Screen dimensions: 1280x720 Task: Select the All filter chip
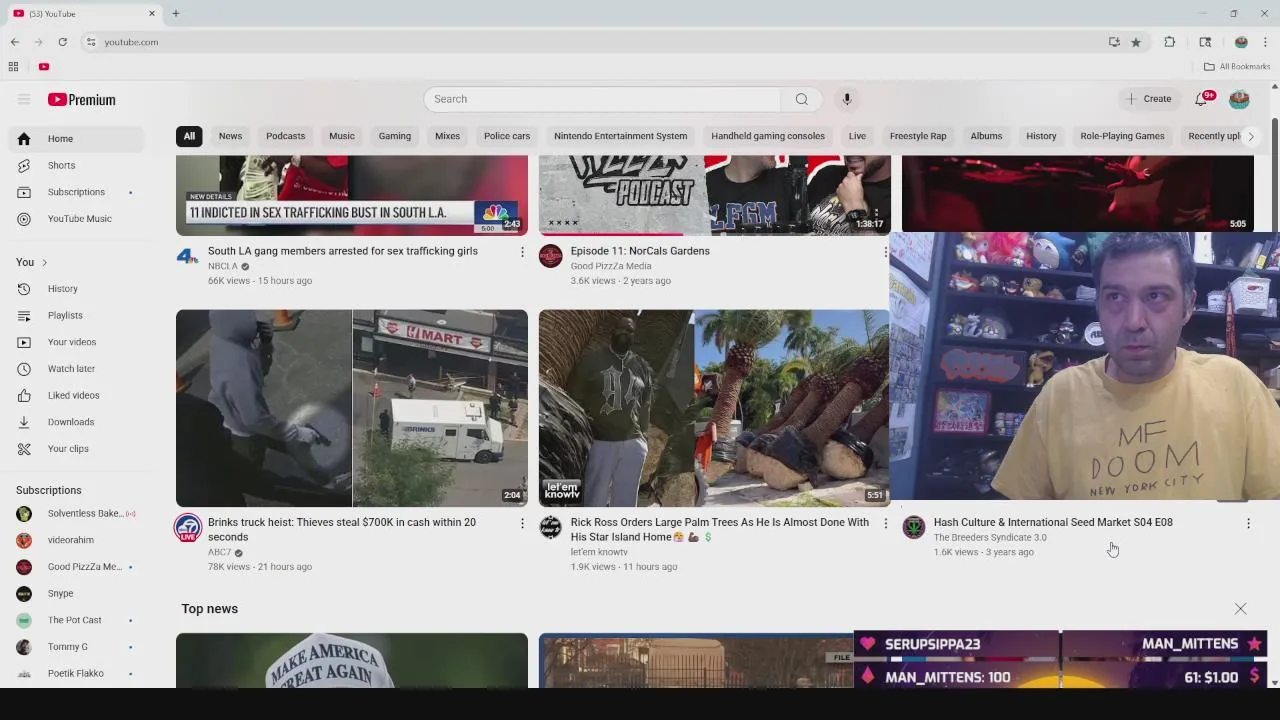point(189,136)
